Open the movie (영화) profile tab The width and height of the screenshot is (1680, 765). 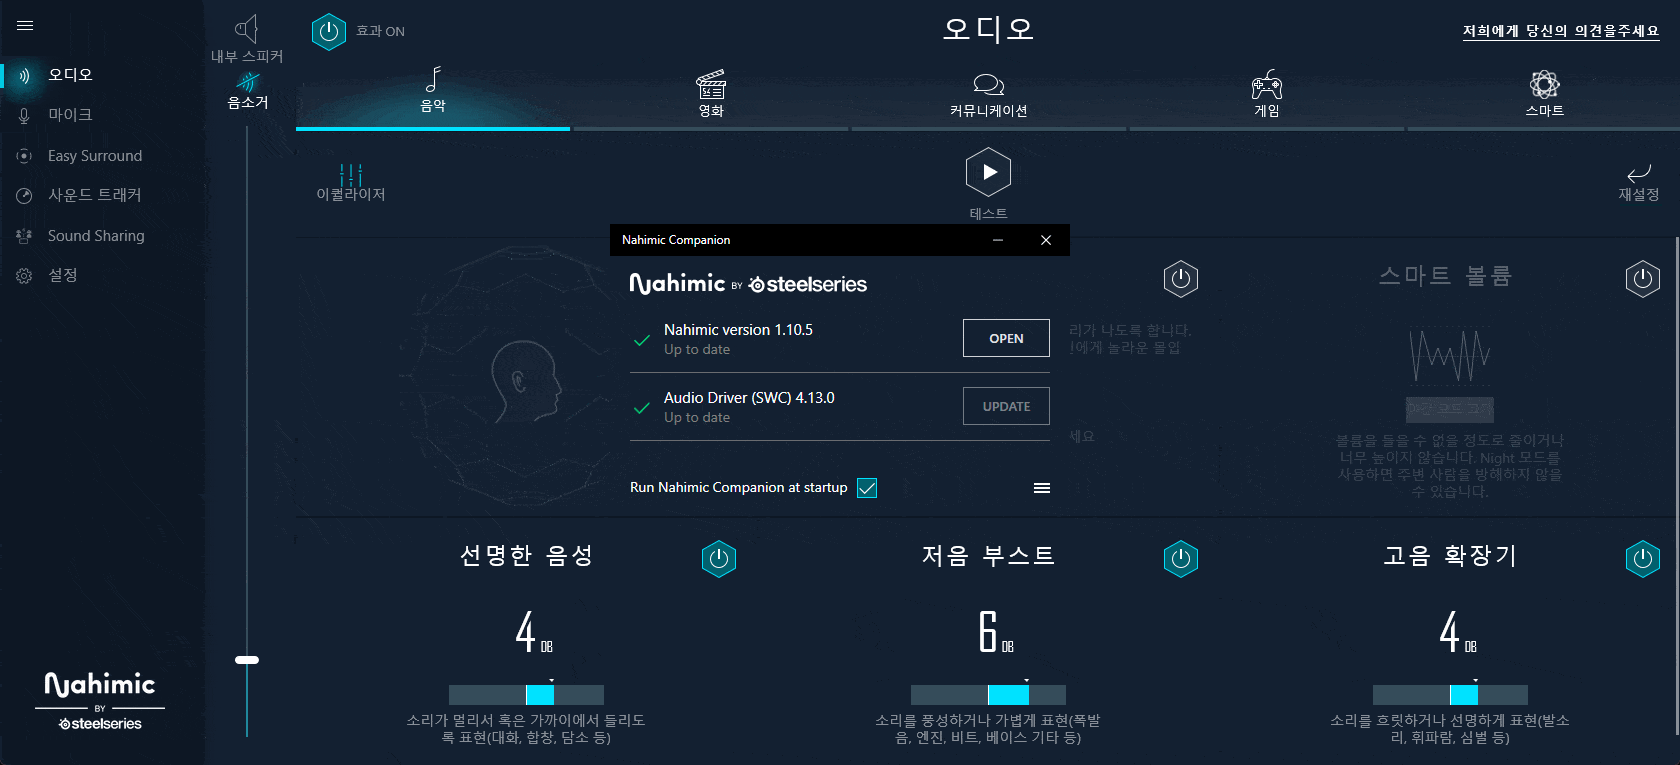[710, 86]
